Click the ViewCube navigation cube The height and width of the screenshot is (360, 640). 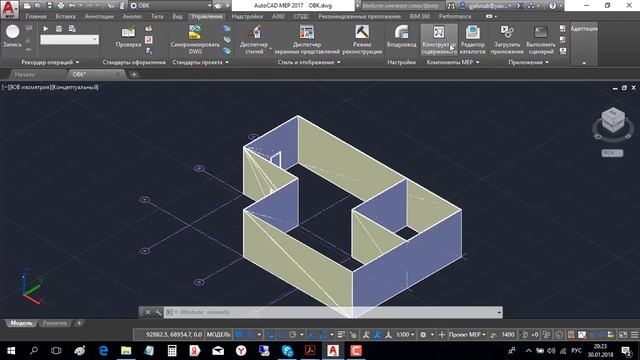coord(613,120)
